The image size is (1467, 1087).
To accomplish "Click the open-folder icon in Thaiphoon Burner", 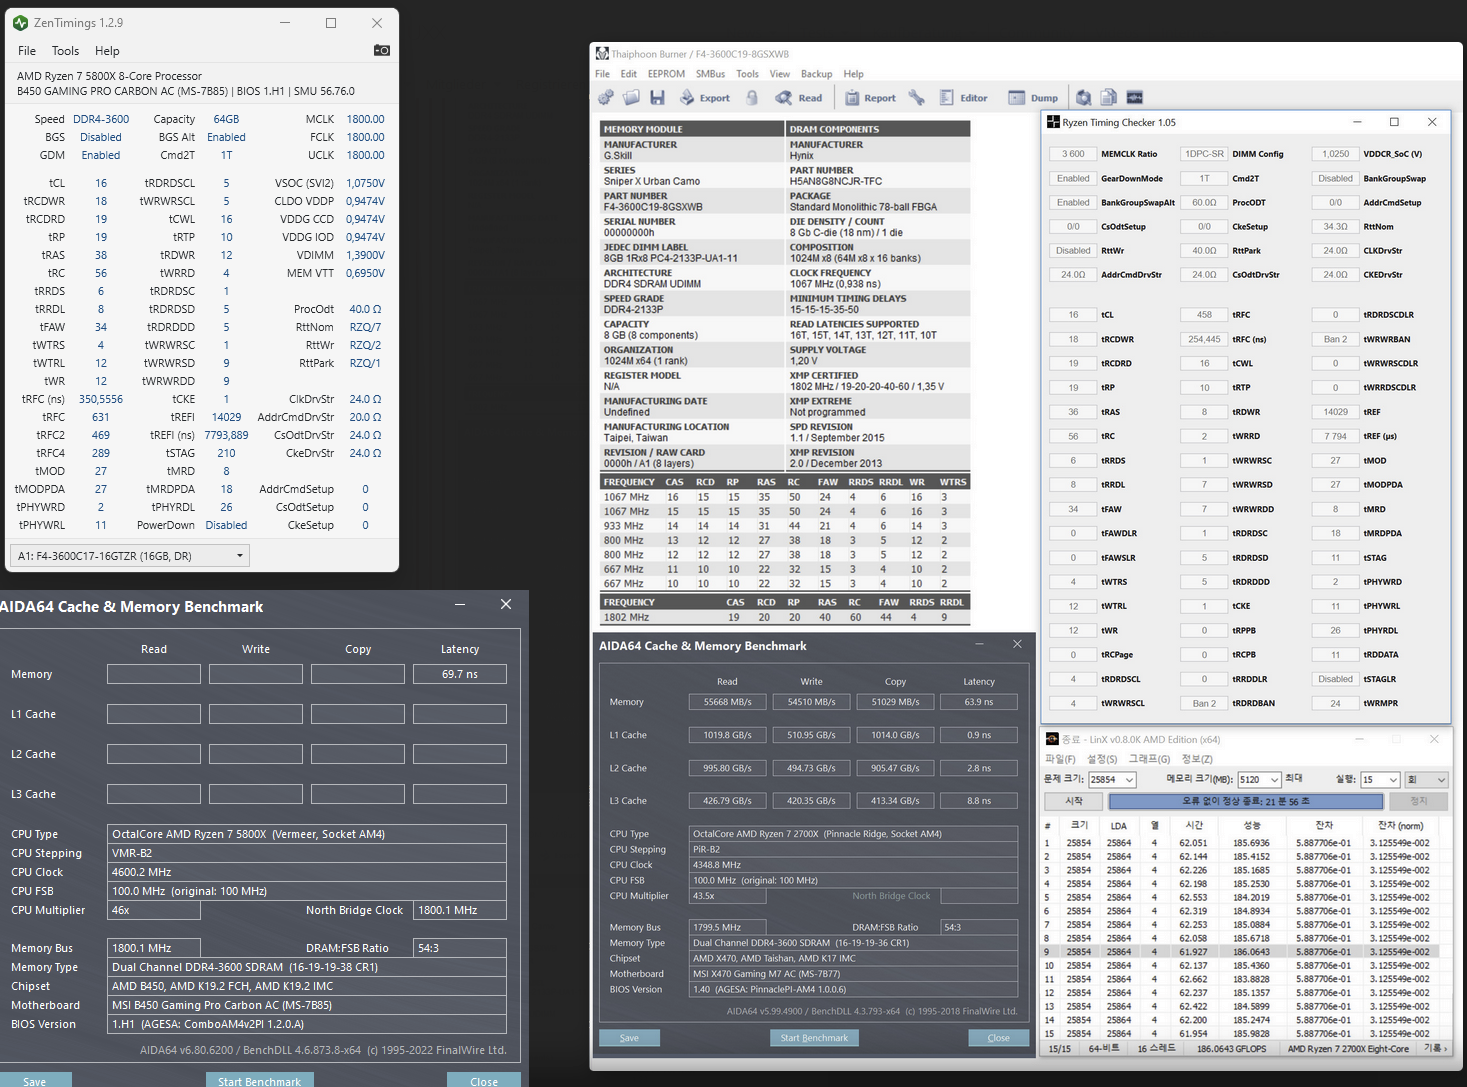I will click(631, 98).
